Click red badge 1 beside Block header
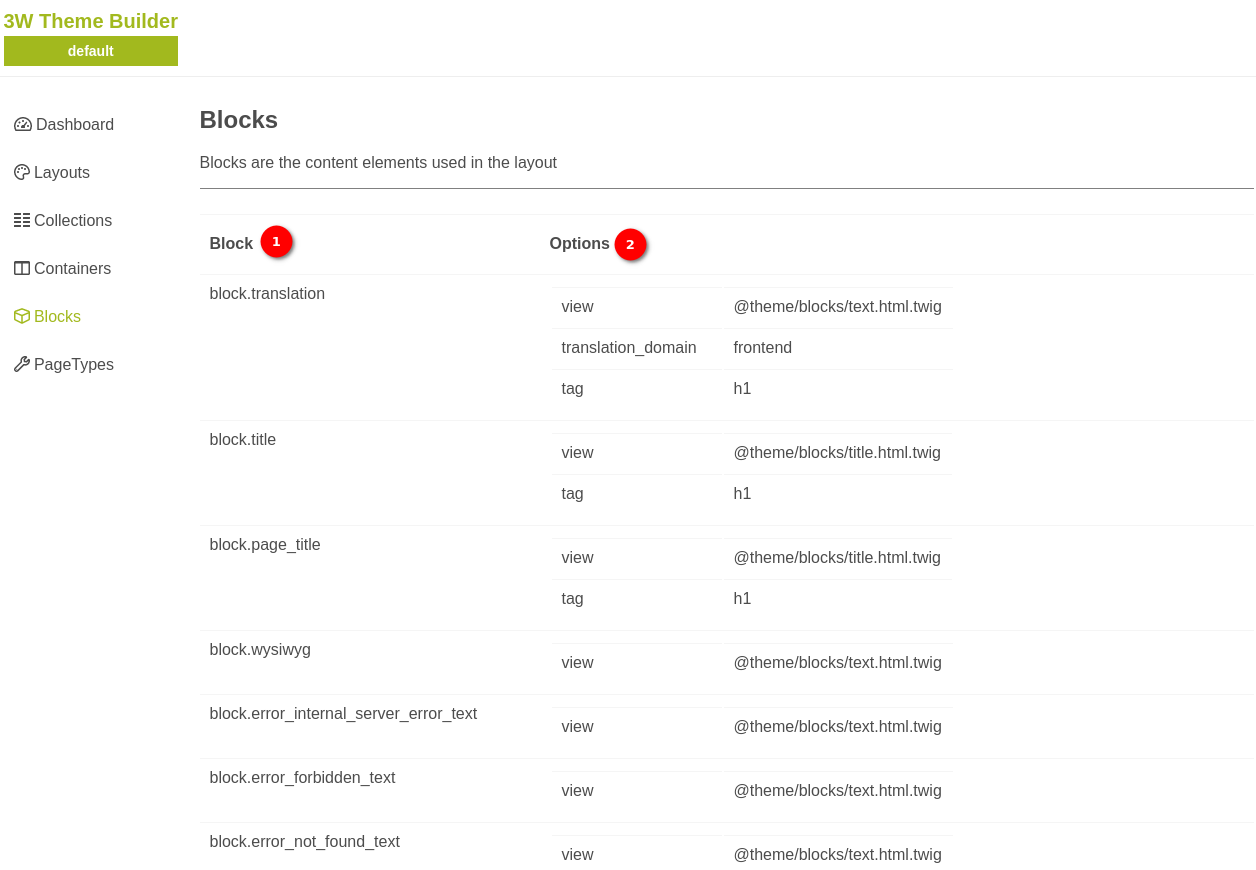Screen dimensions: 1256x870 [x=276, y=242]
